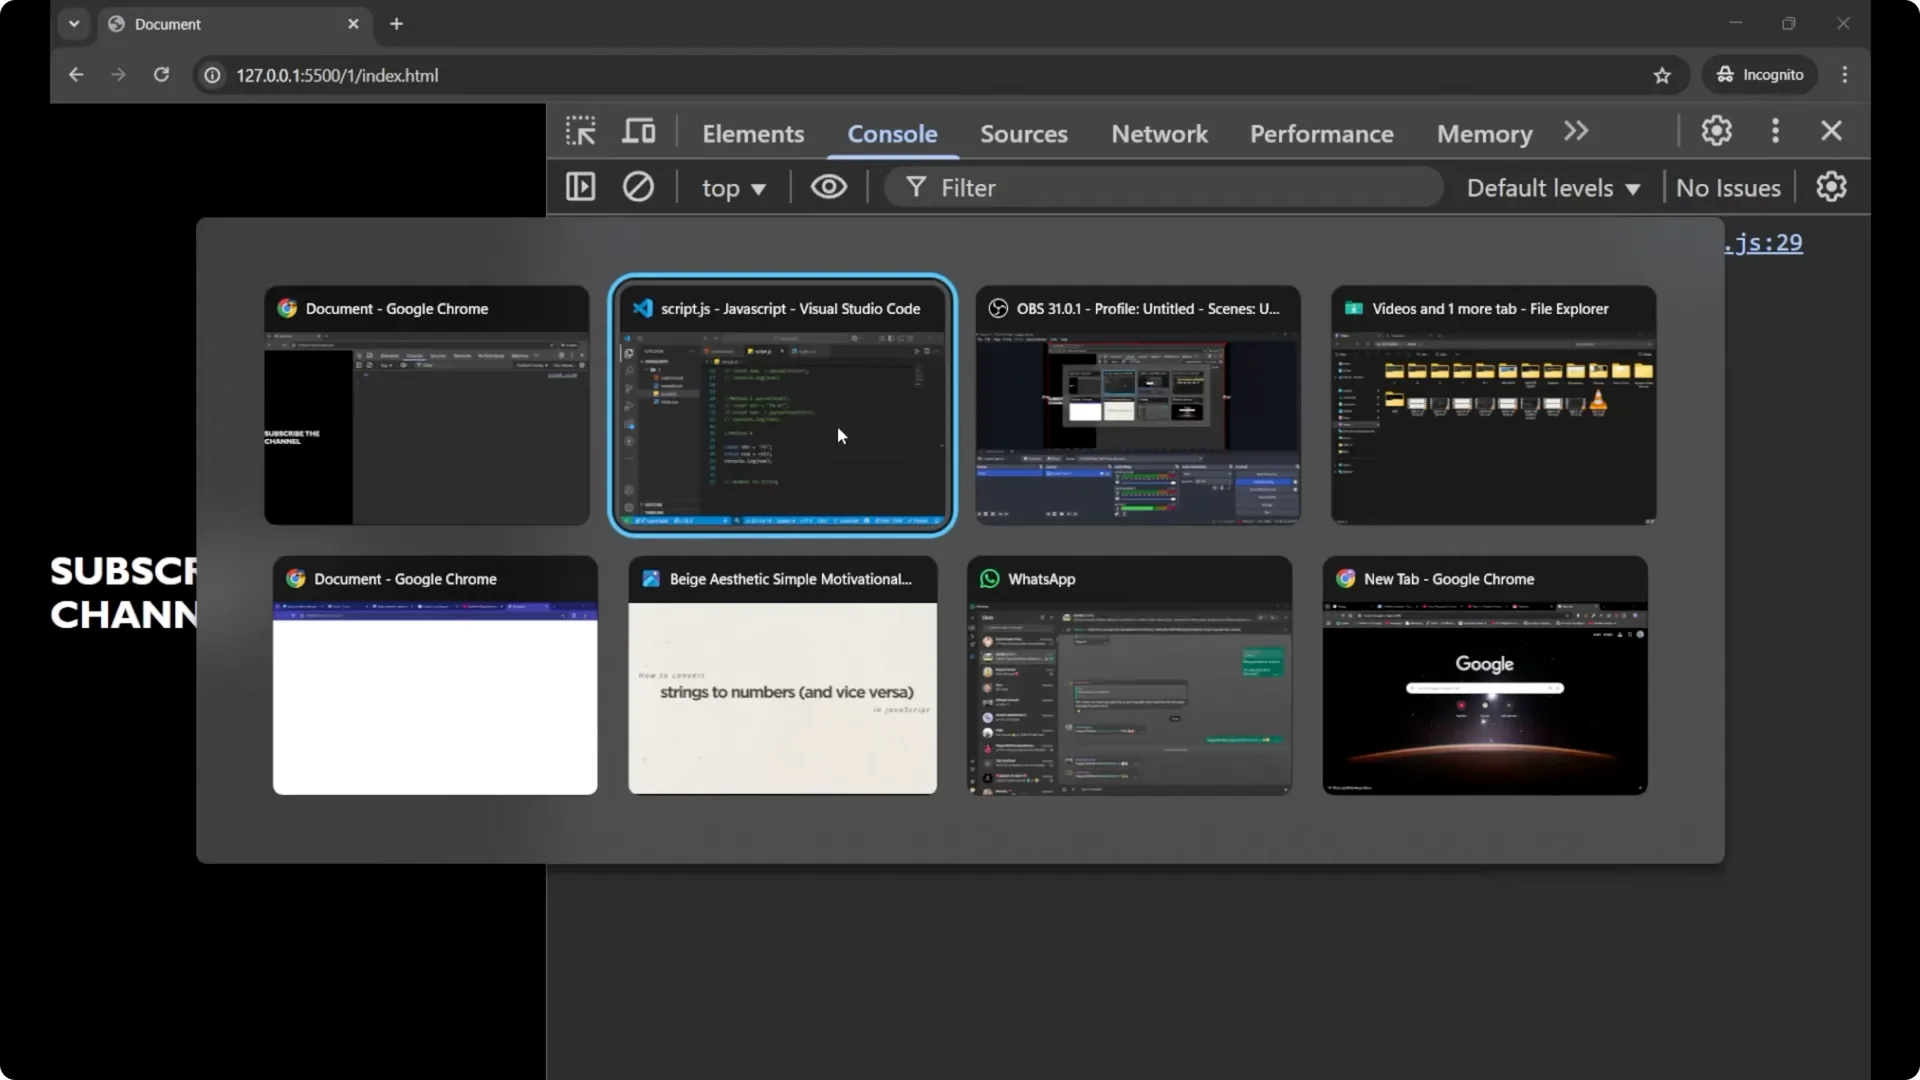Switch to the Sources tab
The height and width of the screenshot is (1080, 1920).
[1023, 134]
